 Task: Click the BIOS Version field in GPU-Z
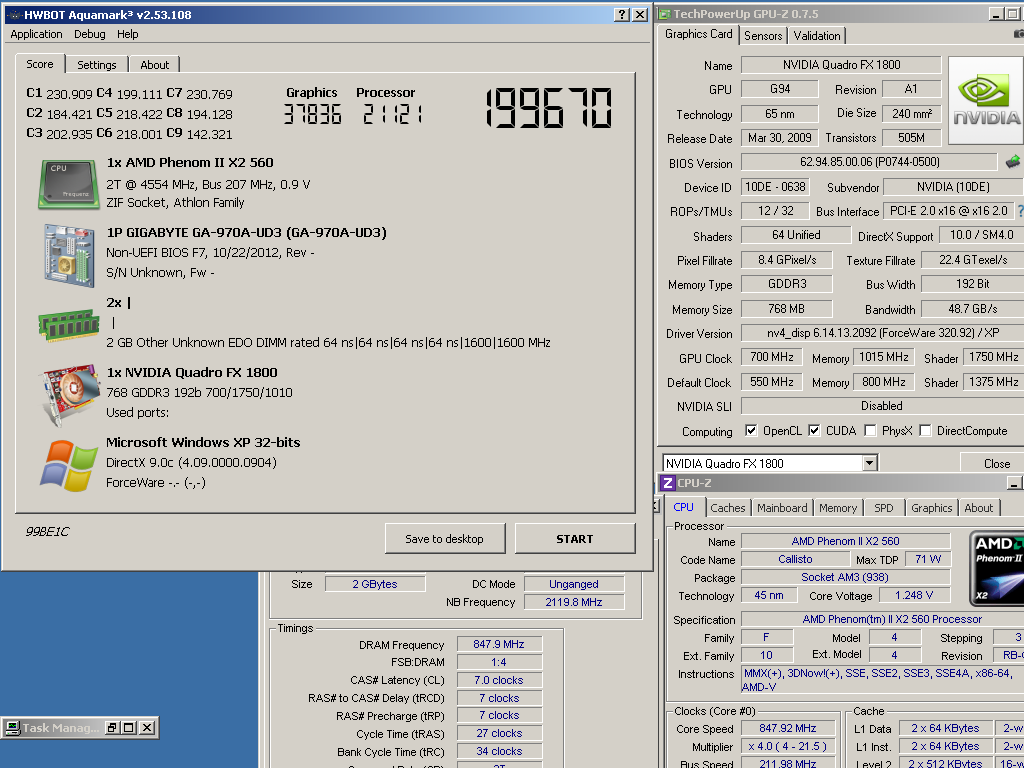pos(869,161)
